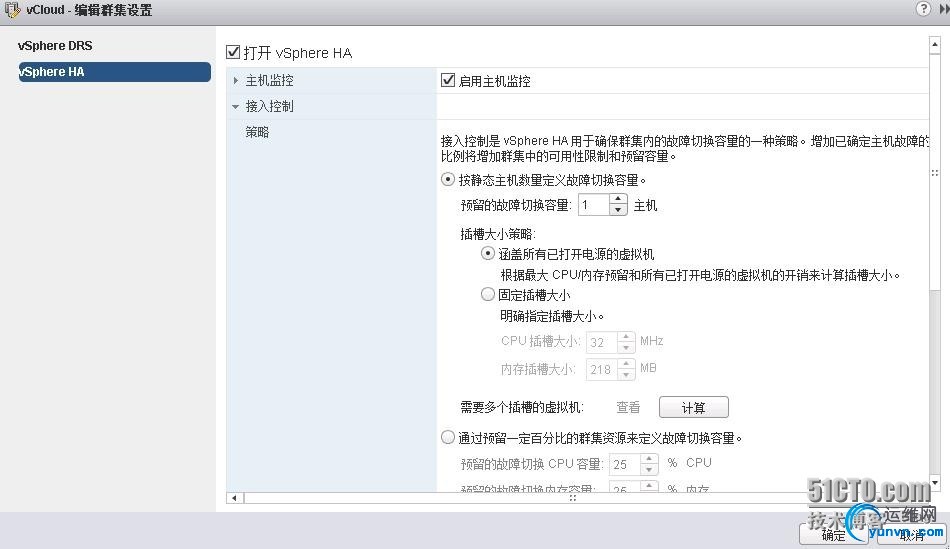Click the vertical scrollbar up arrow
Image resolution: width=950 pixels, height=549 pixels.
935,44
